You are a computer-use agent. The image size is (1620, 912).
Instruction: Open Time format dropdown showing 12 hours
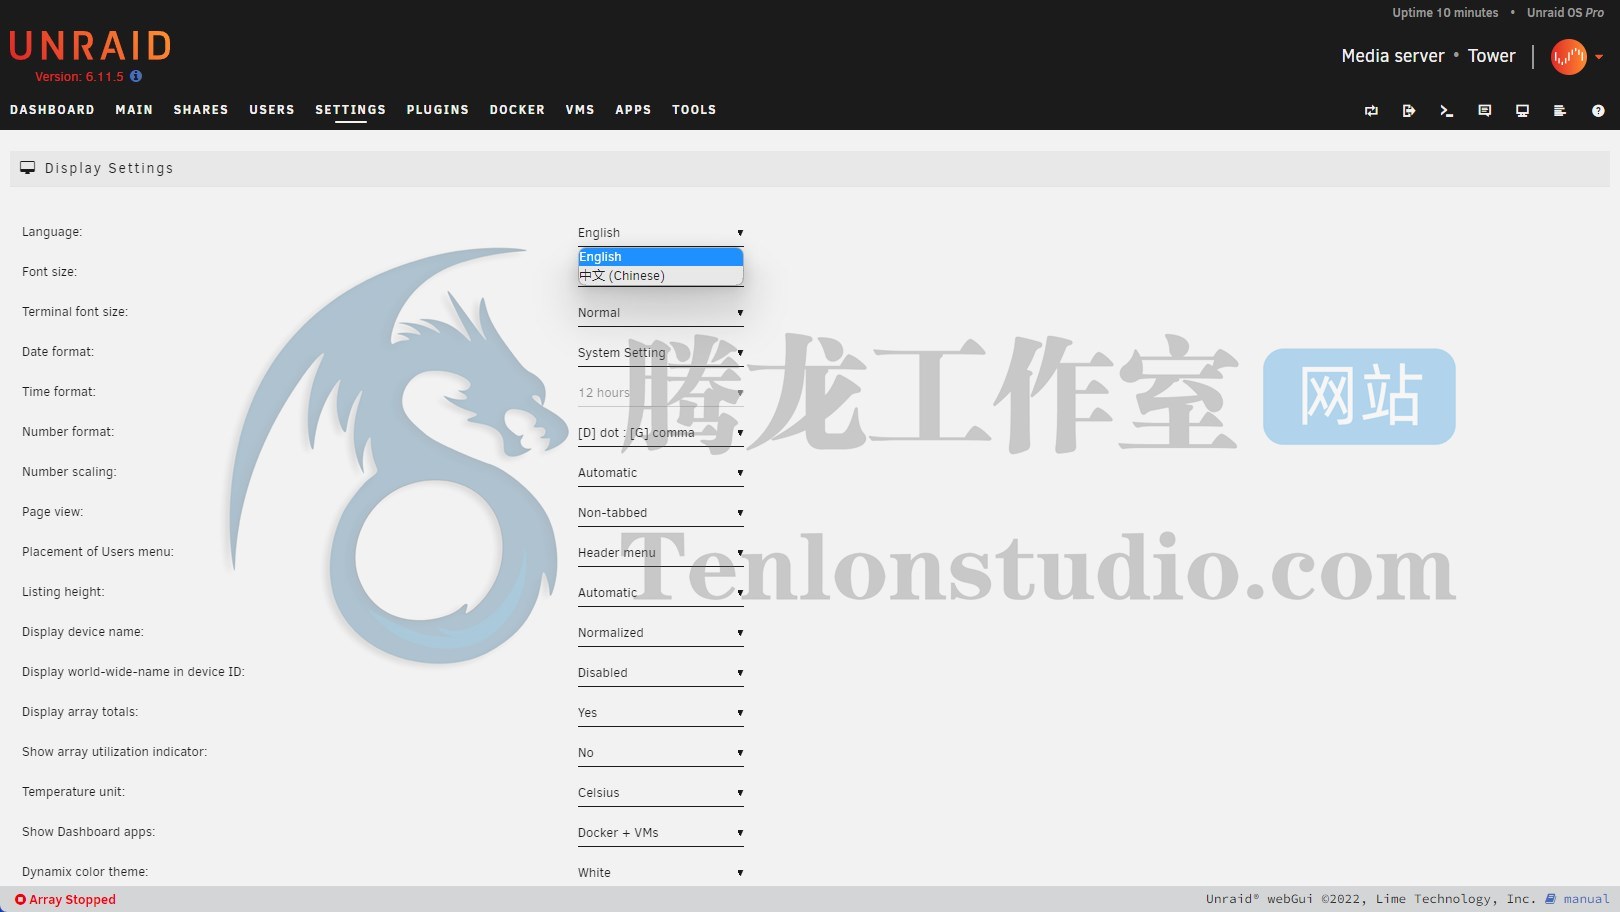660,393
